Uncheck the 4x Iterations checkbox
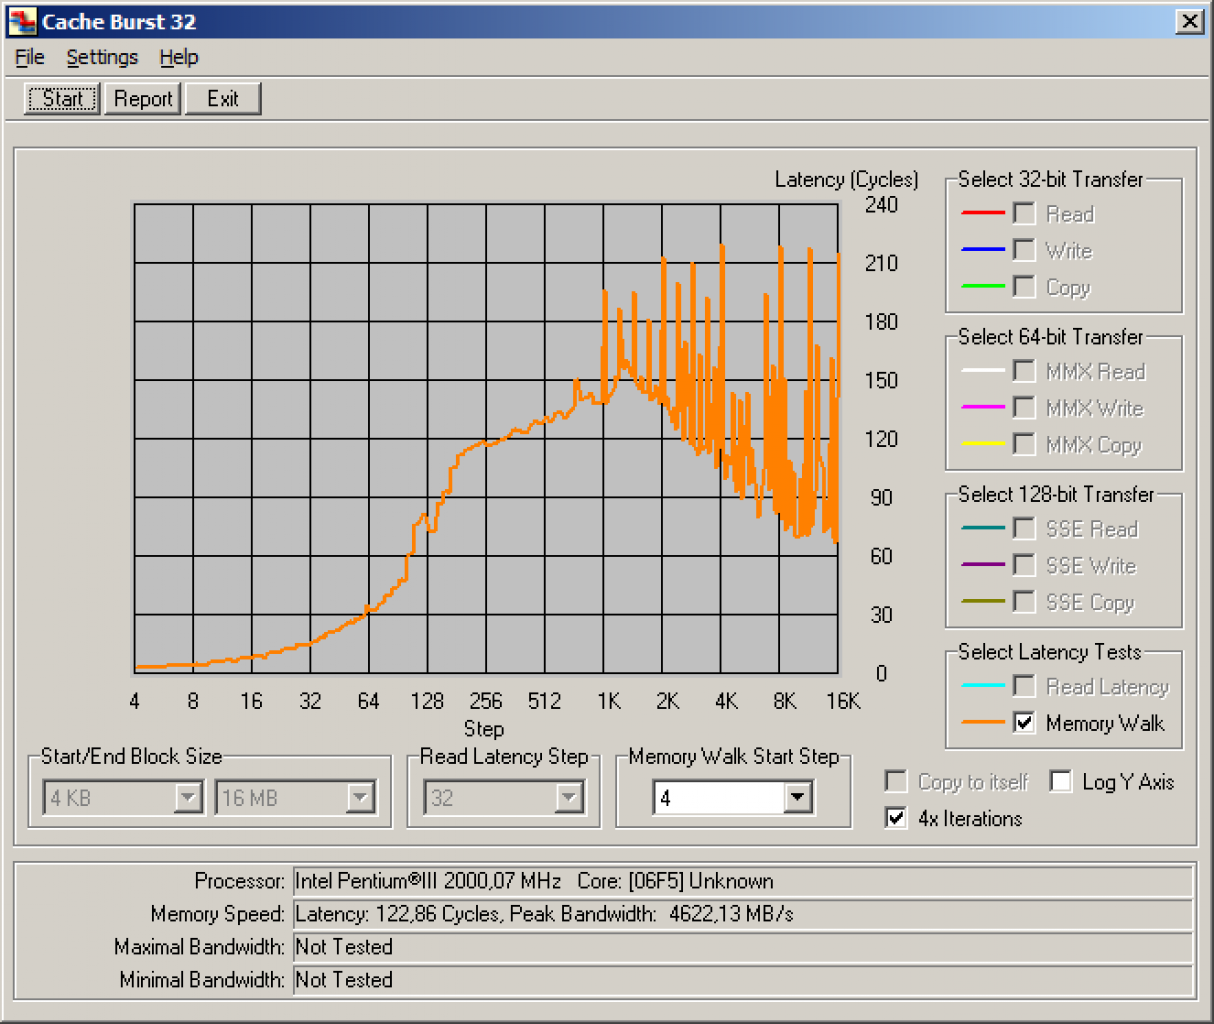Viewport: 1214px width, 1024px height. point(896,818)
